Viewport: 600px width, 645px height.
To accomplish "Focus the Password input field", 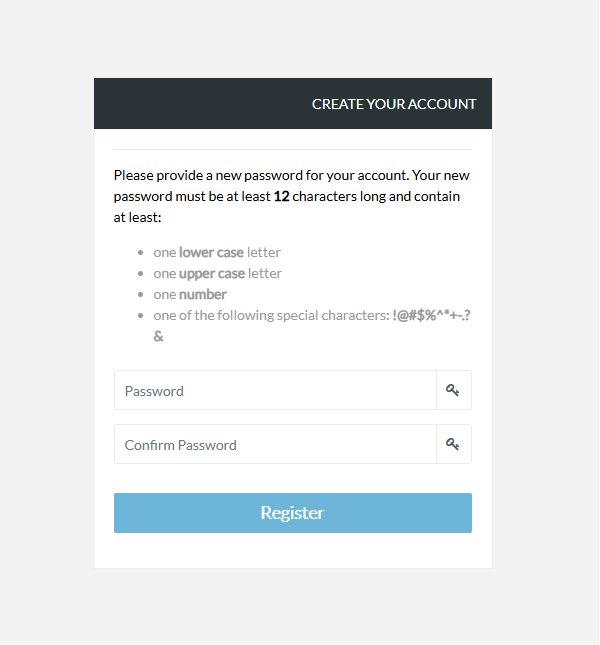I will [275, 390].
